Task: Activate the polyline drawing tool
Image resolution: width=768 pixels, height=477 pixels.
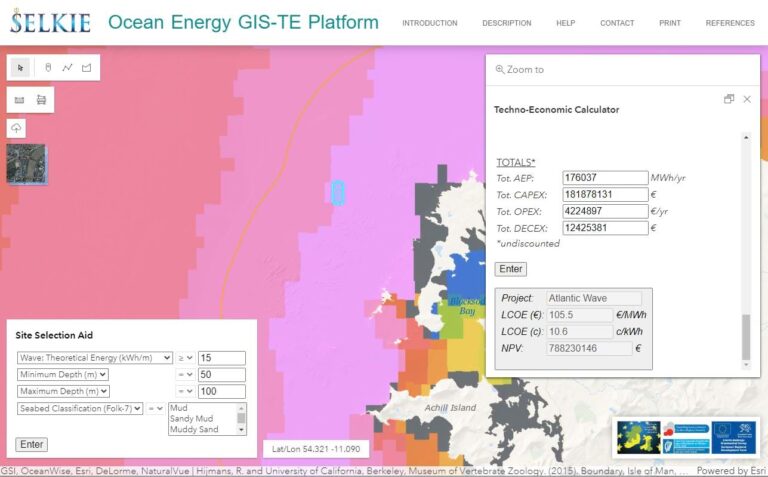Action: pos(67,68)
